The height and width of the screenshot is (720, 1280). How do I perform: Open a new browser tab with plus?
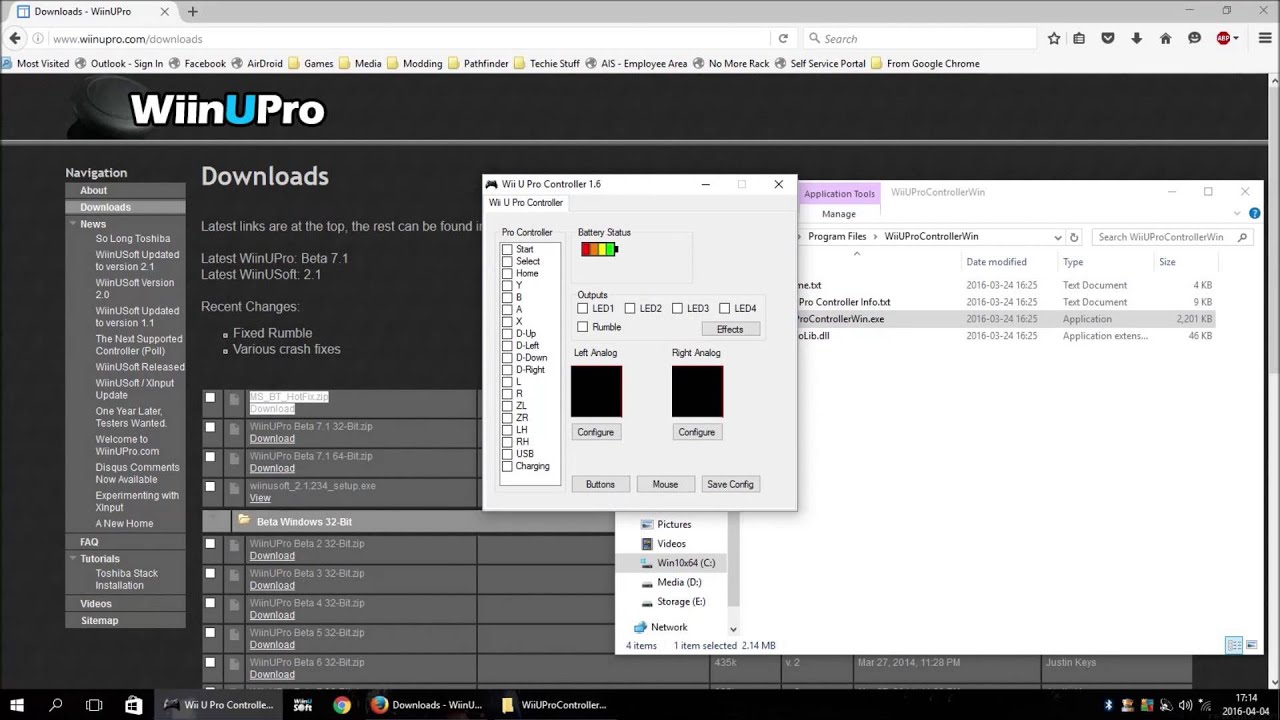193,12
